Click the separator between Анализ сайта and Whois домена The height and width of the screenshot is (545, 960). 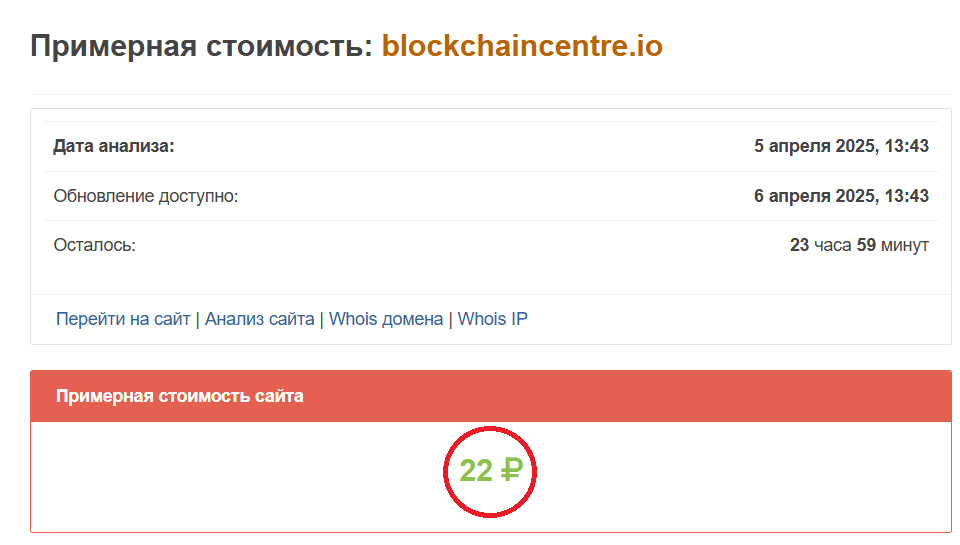coord(322,320)
